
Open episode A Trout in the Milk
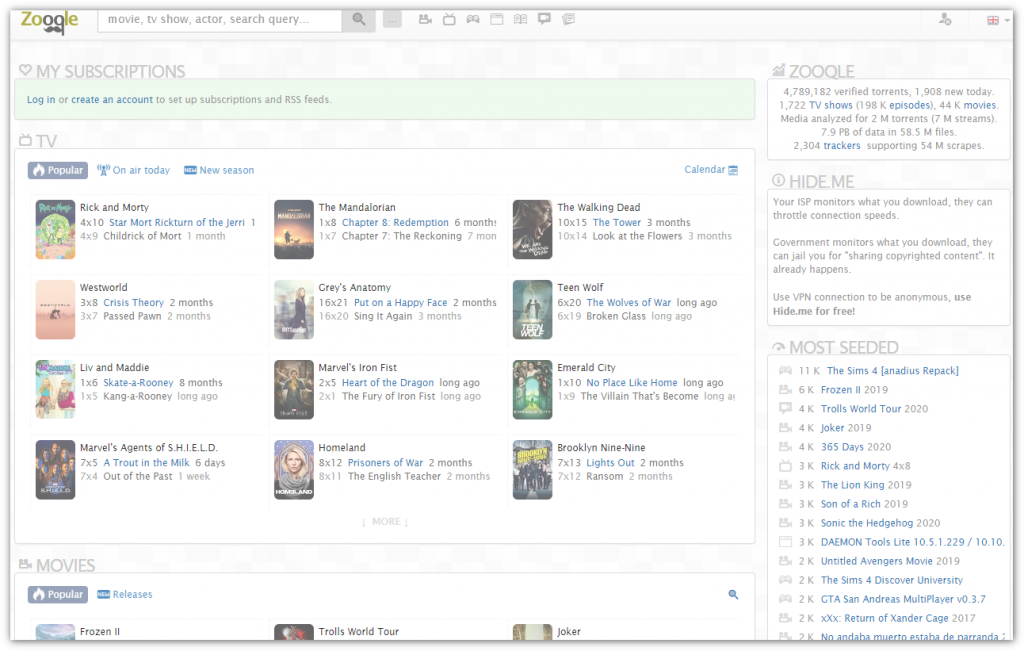(x=146, y=463)
